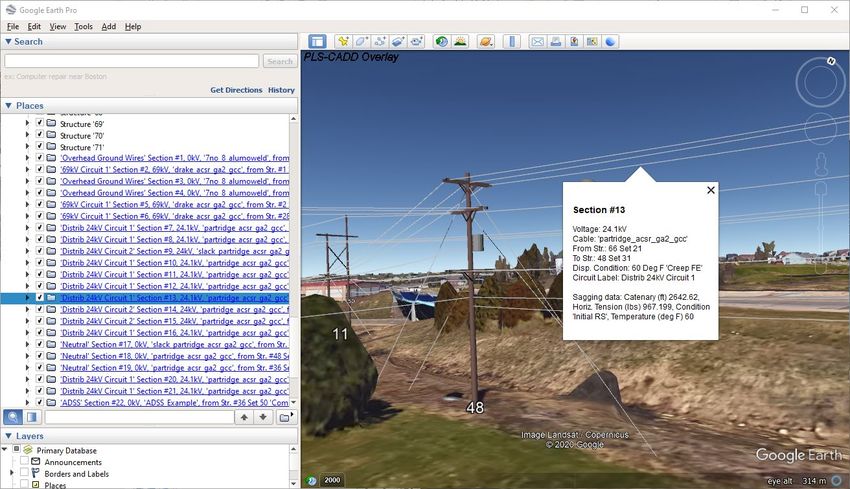Uncheck Structure '69' checkbox

tap(40, 123)
